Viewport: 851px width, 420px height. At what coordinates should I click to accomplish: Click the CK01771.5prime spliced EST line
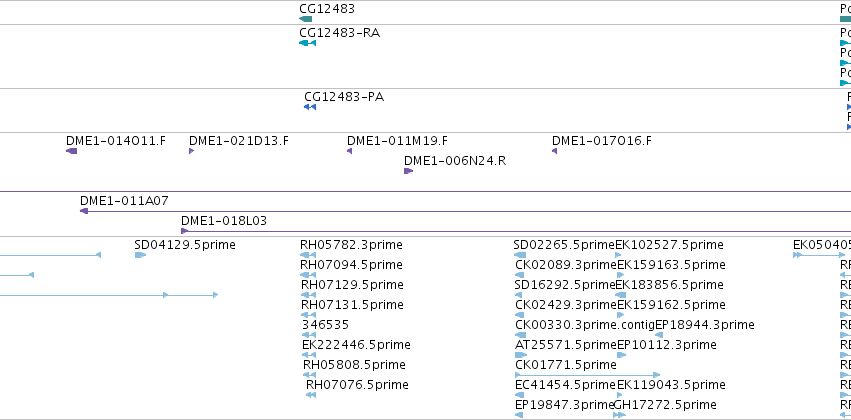click(x=587, y=375)
